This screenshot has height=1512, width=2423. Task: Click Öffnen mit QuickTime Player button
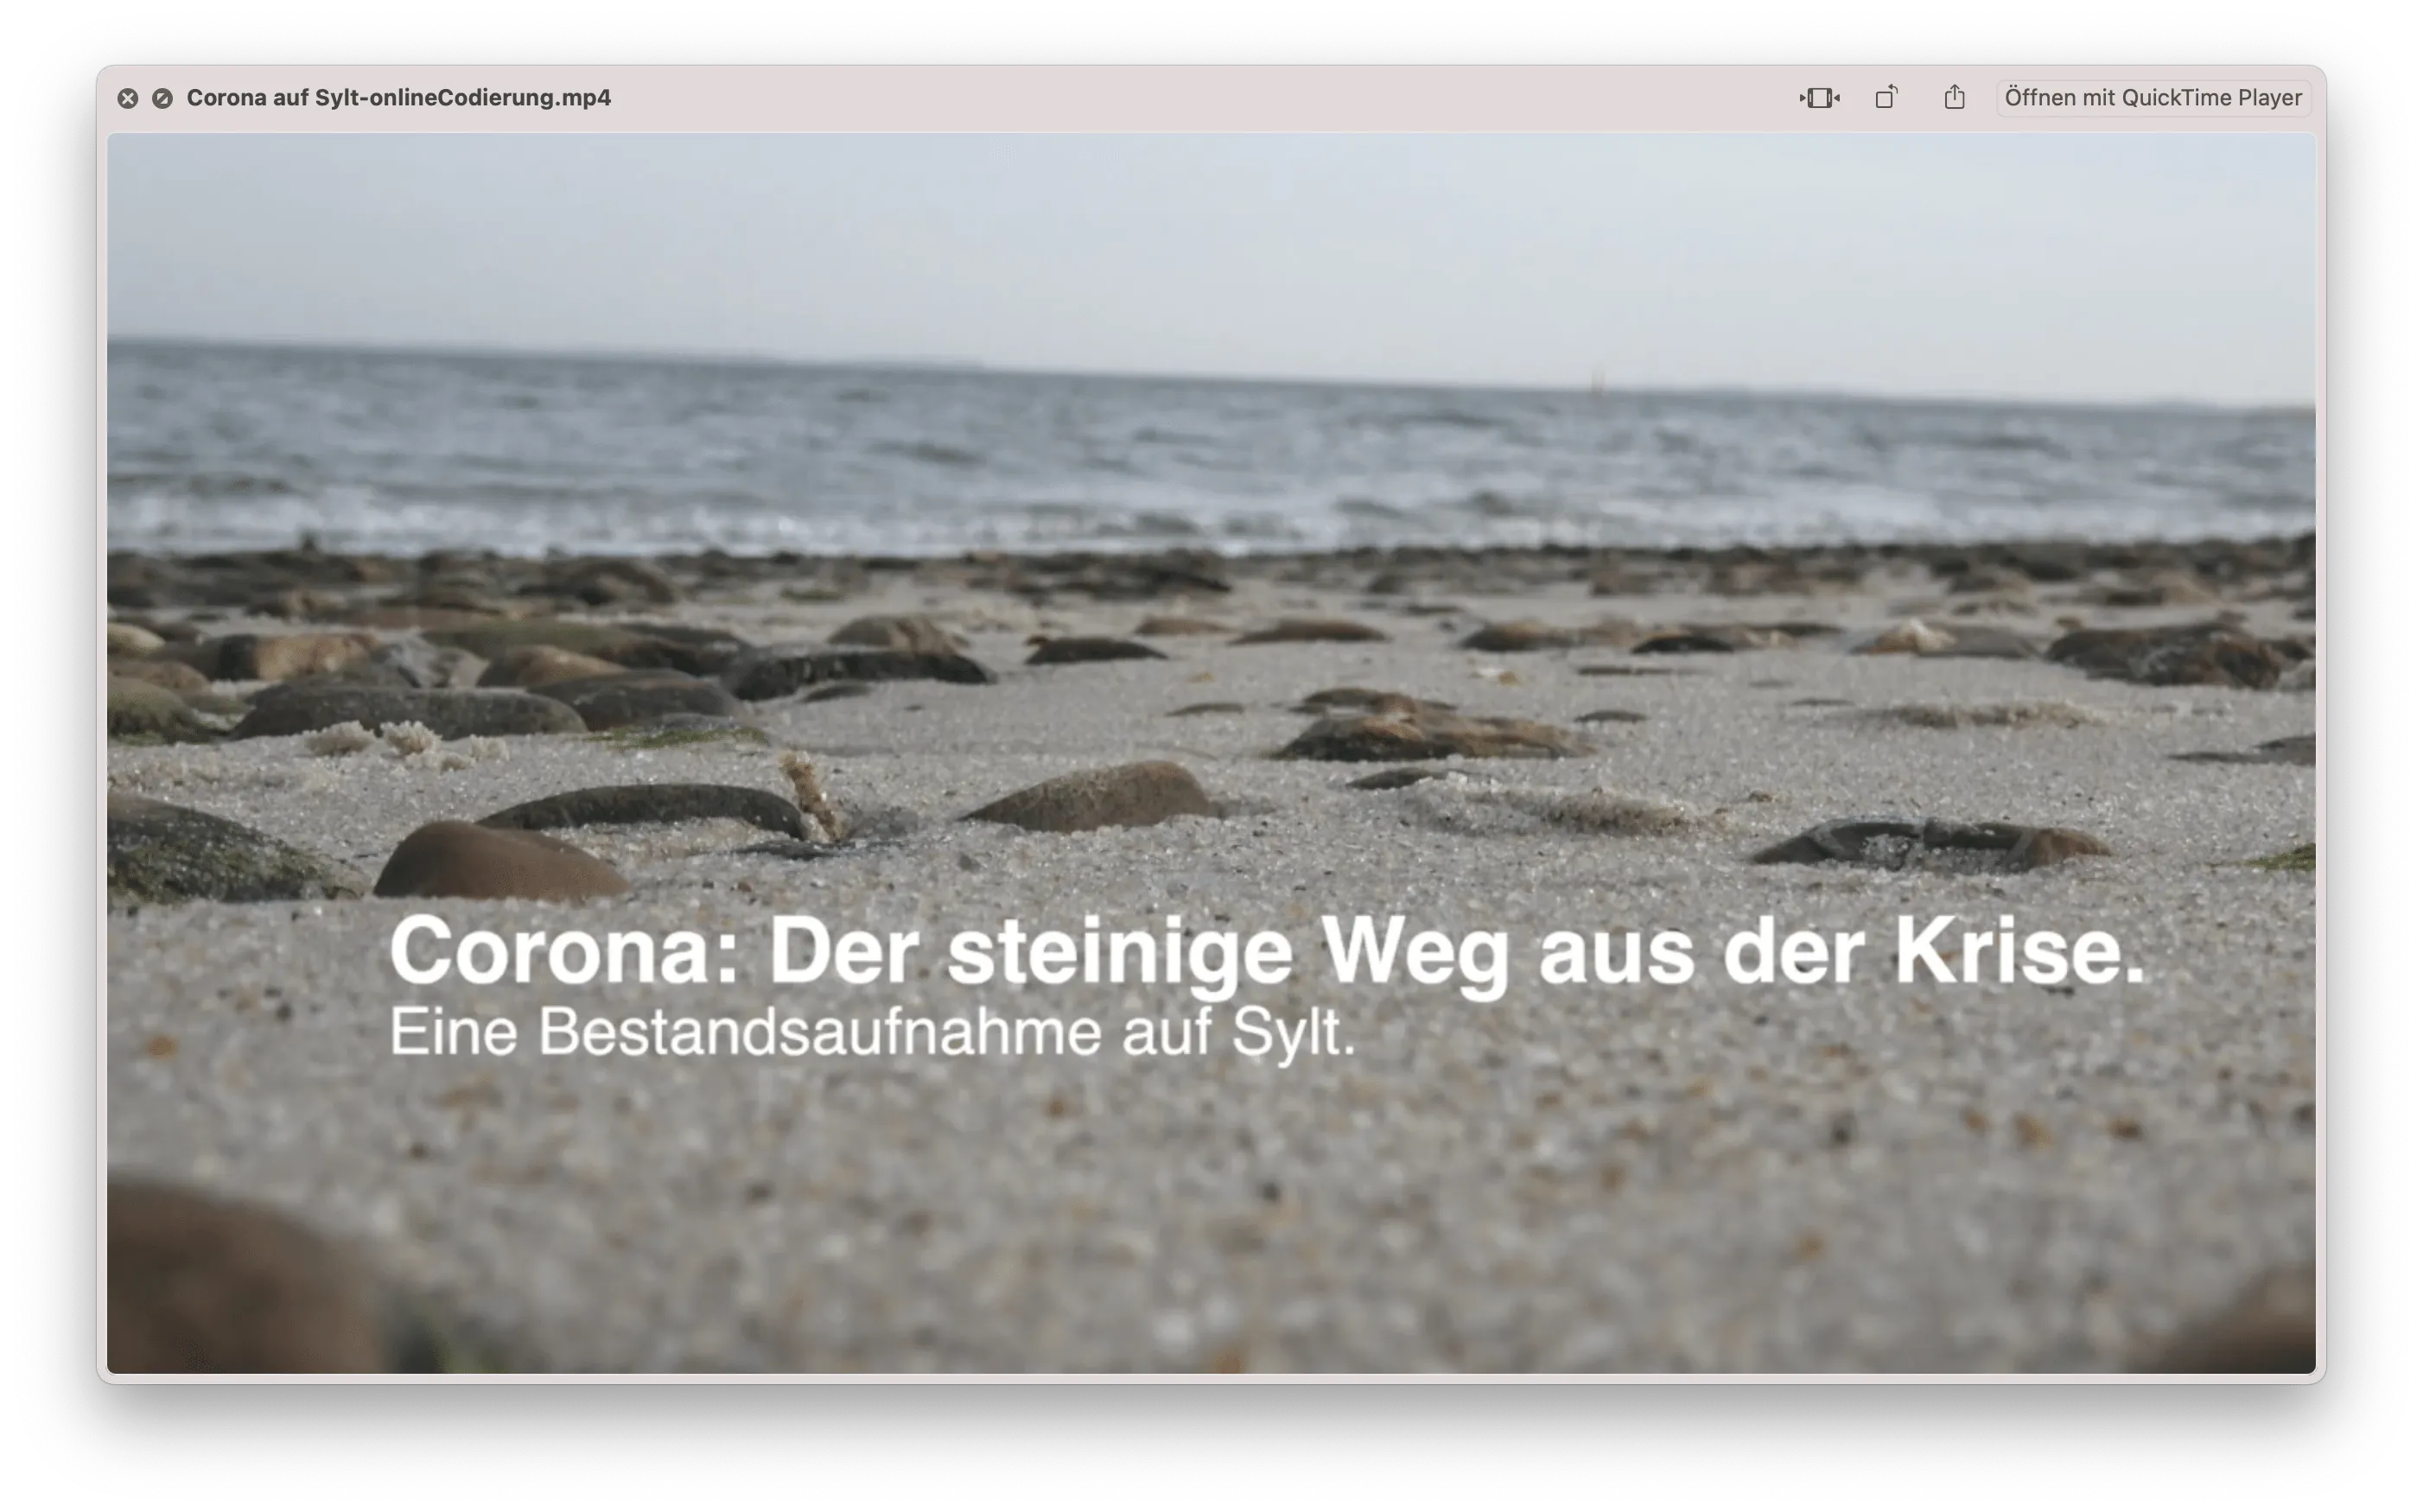[x=2153, y=98]
